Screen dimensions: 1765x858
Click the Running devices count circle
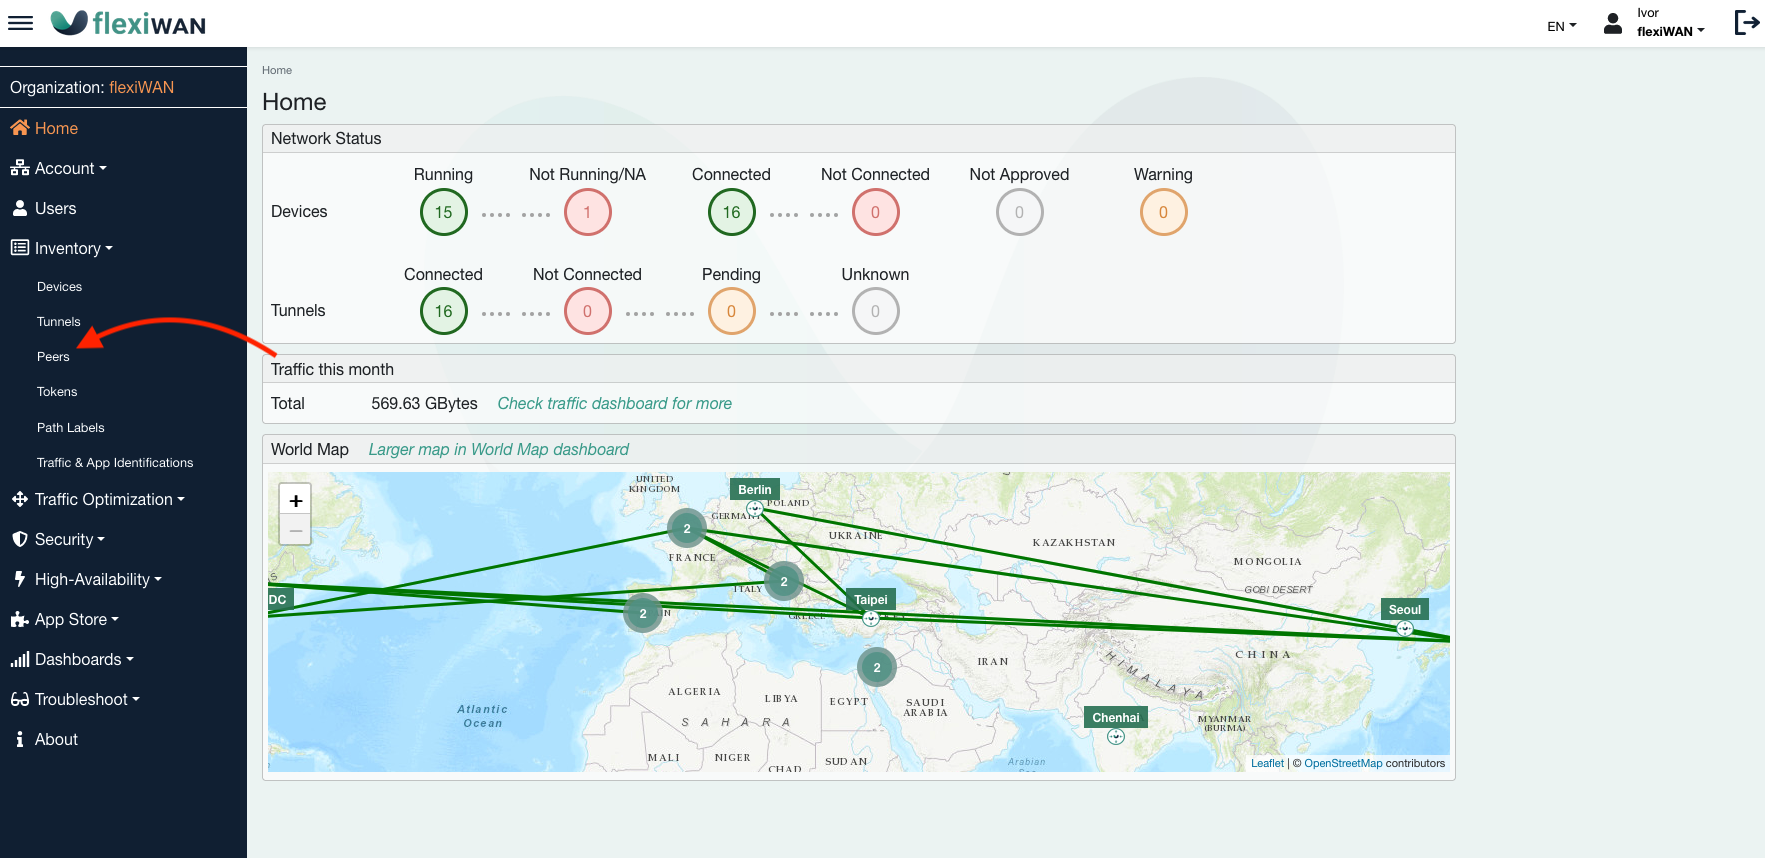point(443,212)
